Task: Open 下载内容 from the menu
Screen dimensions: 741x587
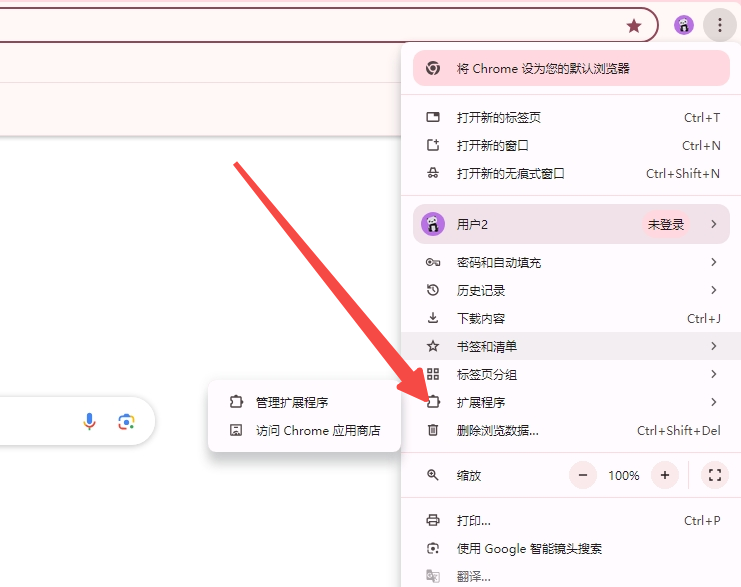Action: (571, 318)
